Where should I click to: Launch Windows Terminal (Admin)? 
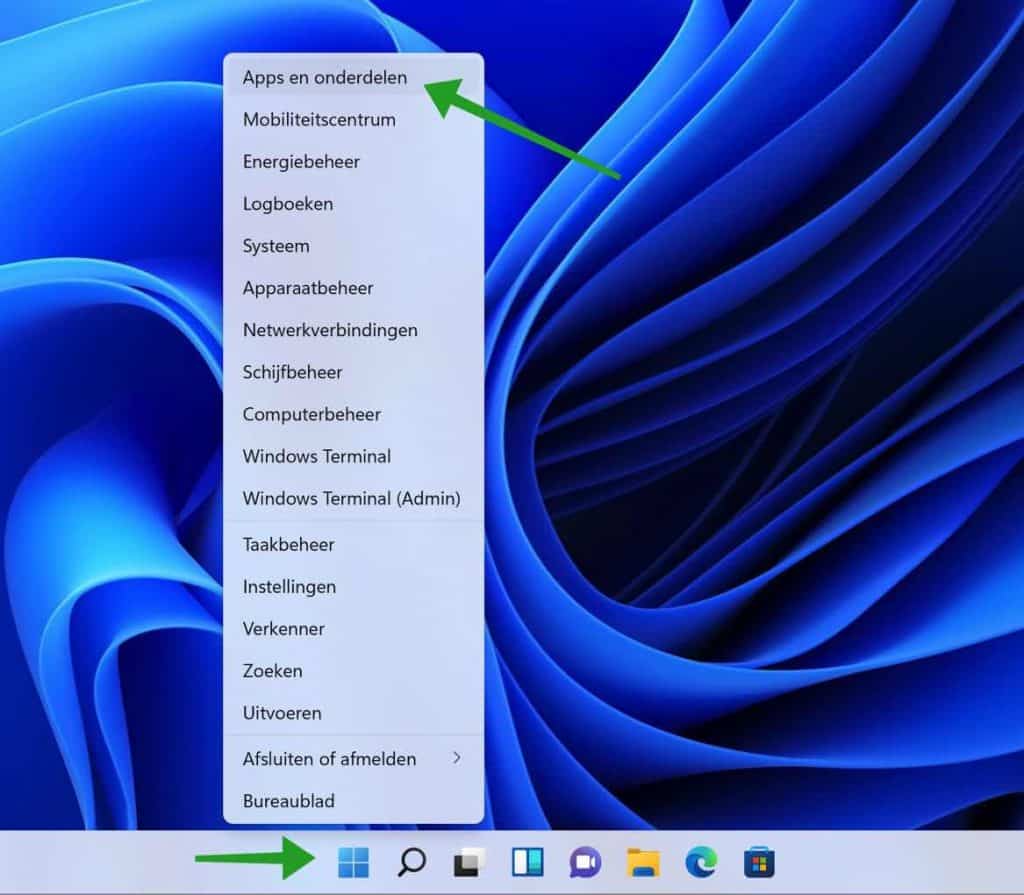[x=351, y=498]
